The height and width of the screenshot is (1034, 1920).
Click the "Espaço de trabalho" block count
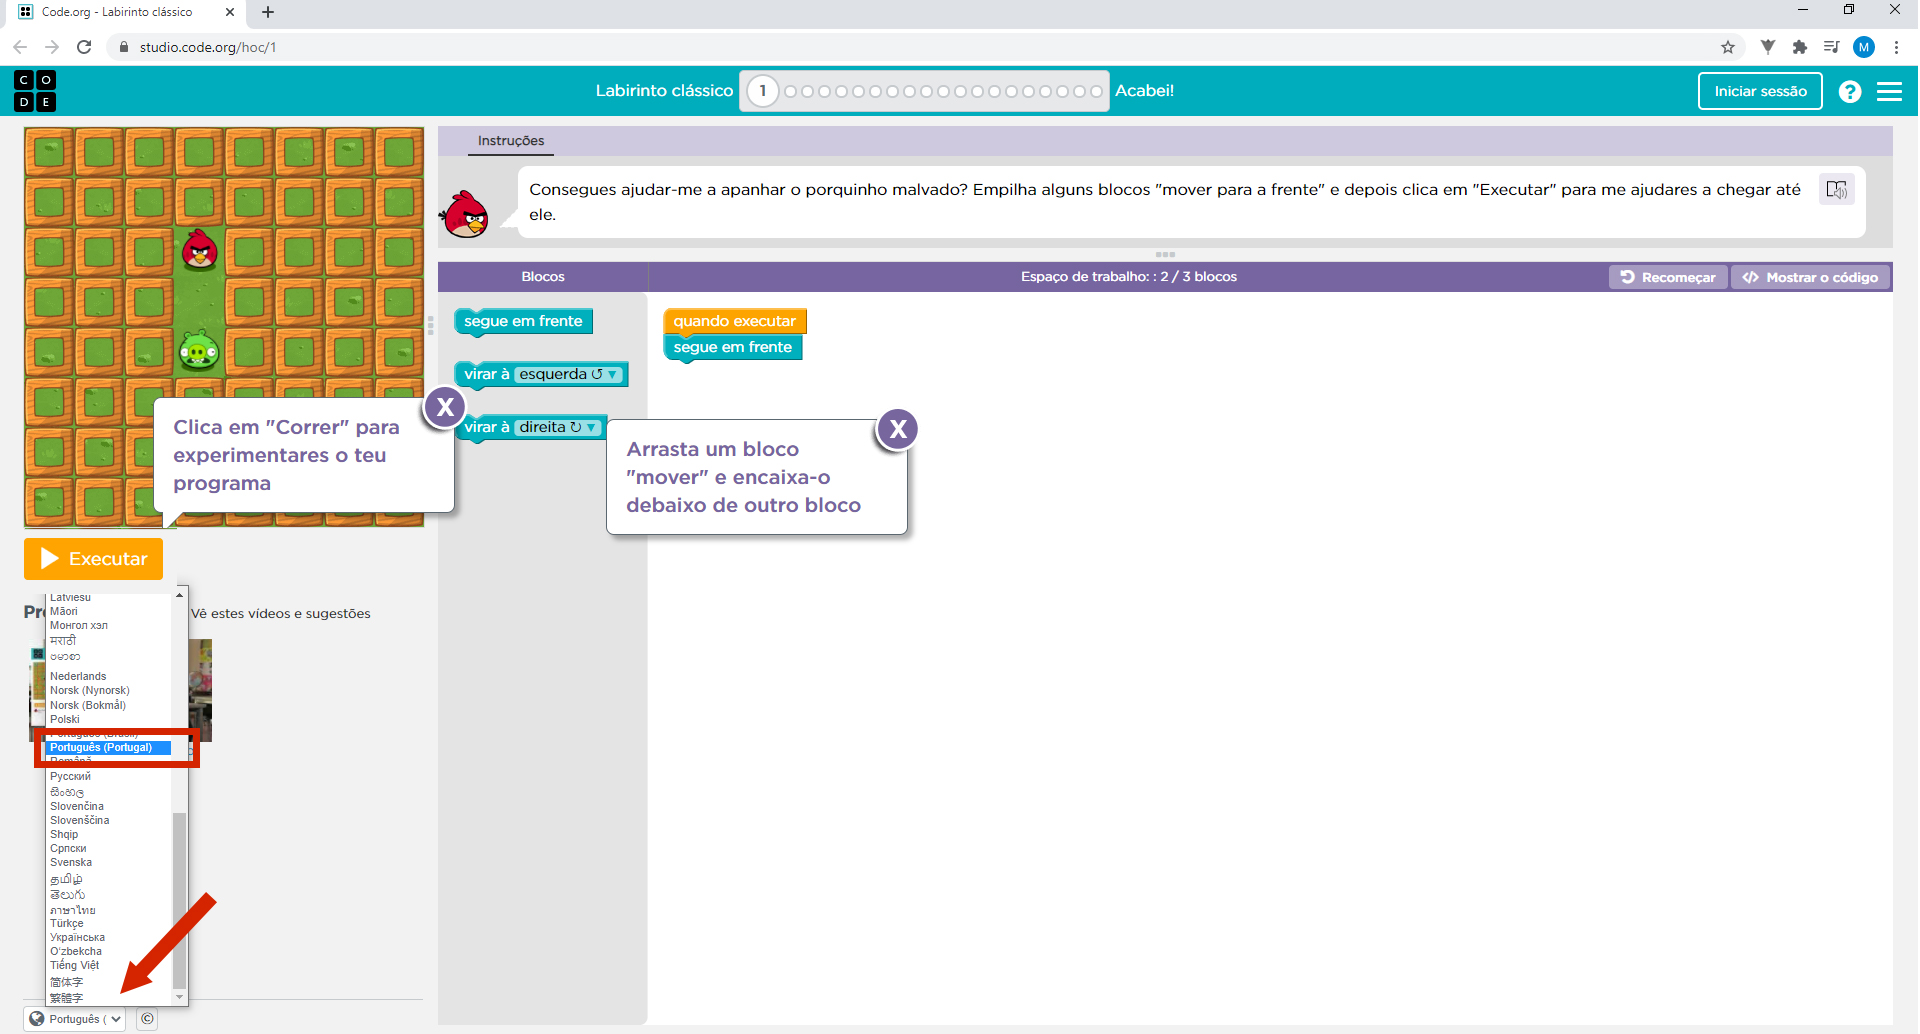[x=1129, y=277]
